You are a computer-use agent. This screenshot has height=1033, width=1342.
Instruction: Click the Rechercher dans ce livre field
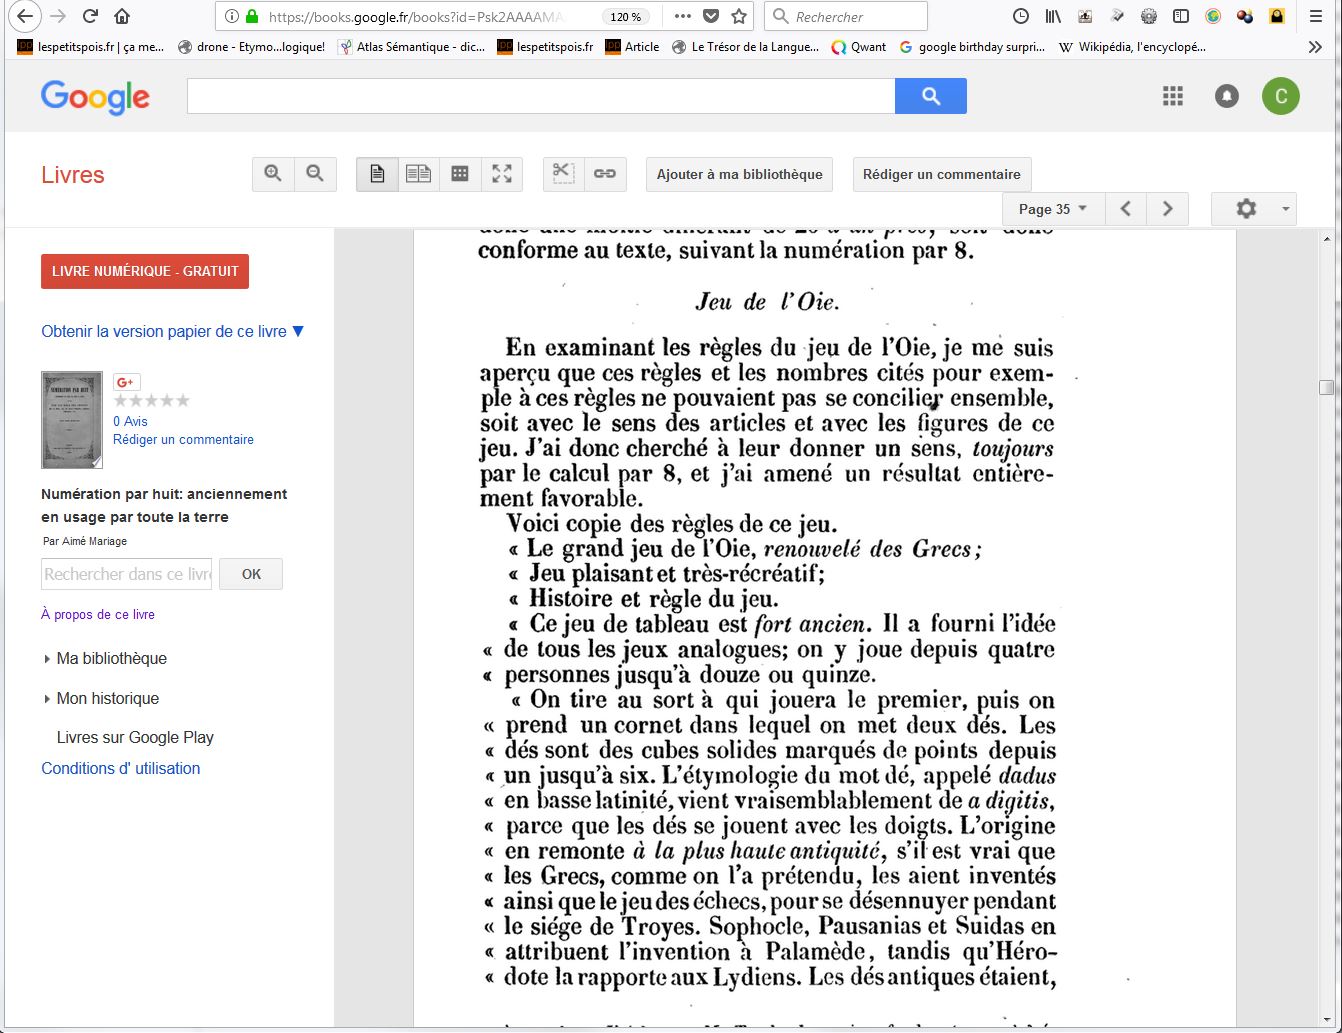(126, 574)
